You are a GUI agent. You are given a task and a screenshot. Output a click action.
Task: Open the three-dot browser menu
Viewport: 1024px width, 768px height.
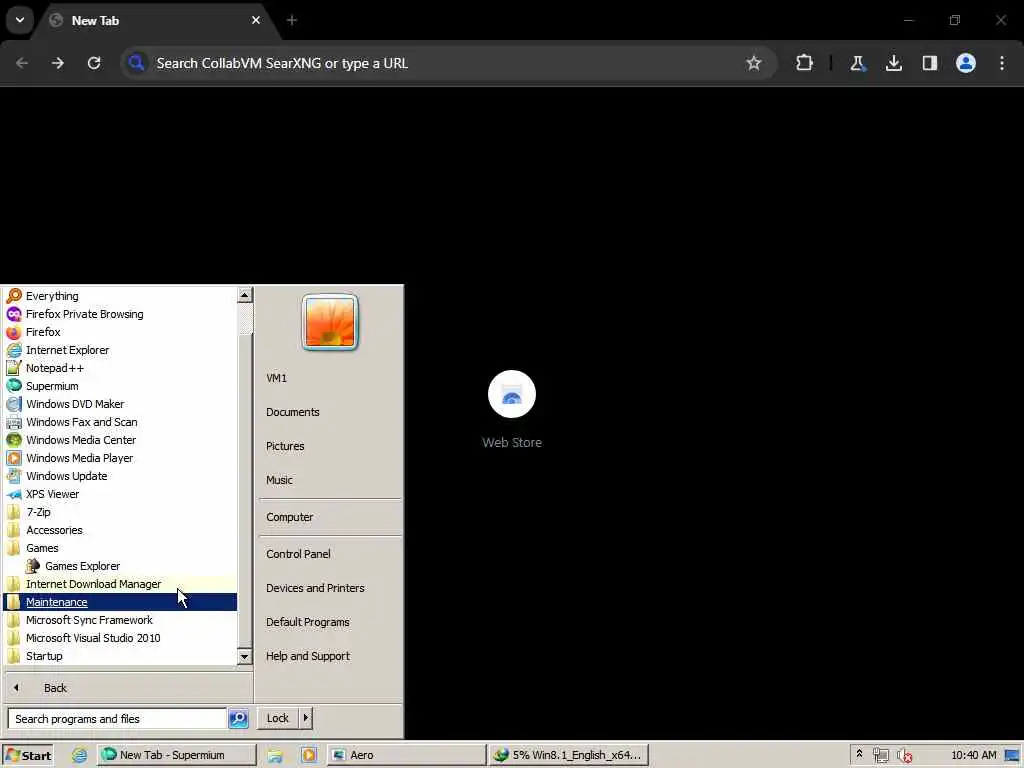point(1002,63)
